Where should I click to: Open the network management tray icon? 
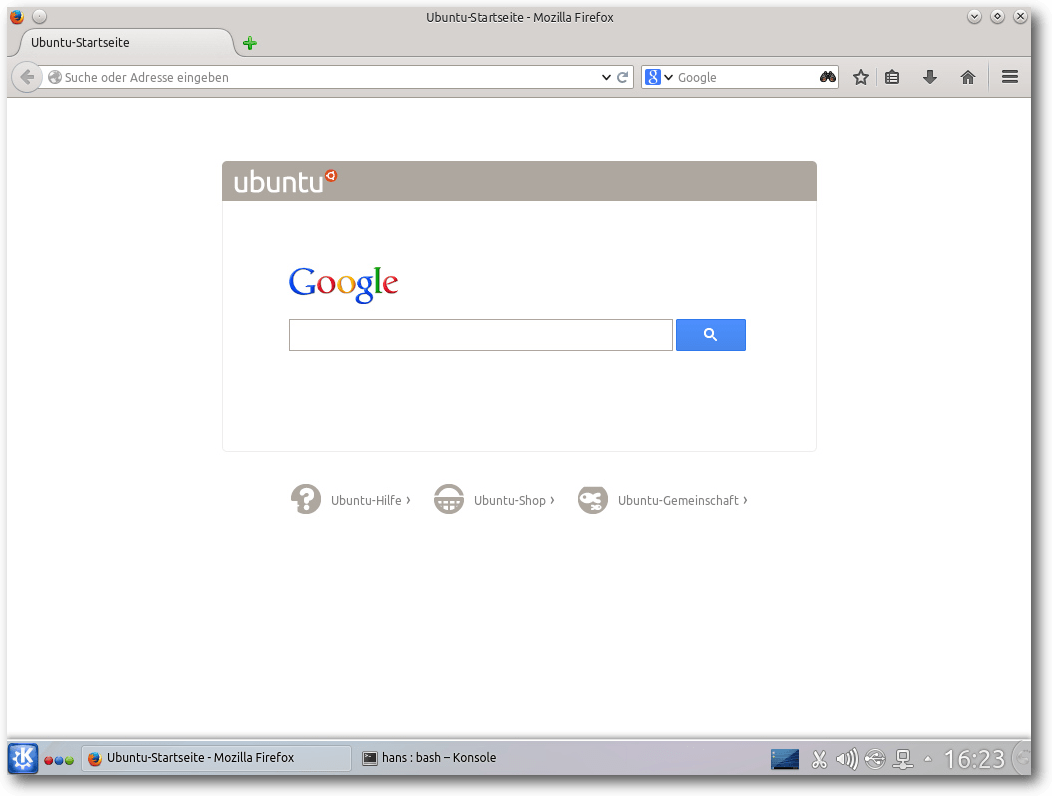[903, 759]
